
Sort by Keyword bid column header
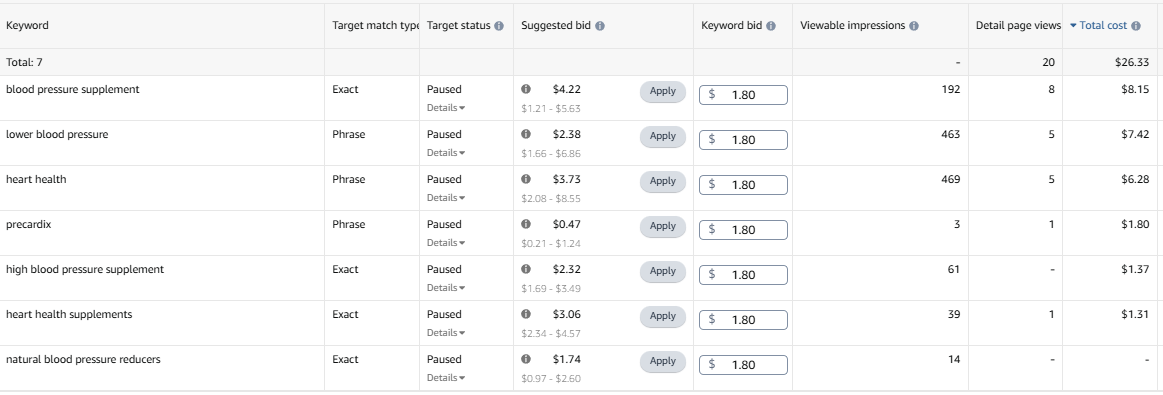[x=732, y=26]
